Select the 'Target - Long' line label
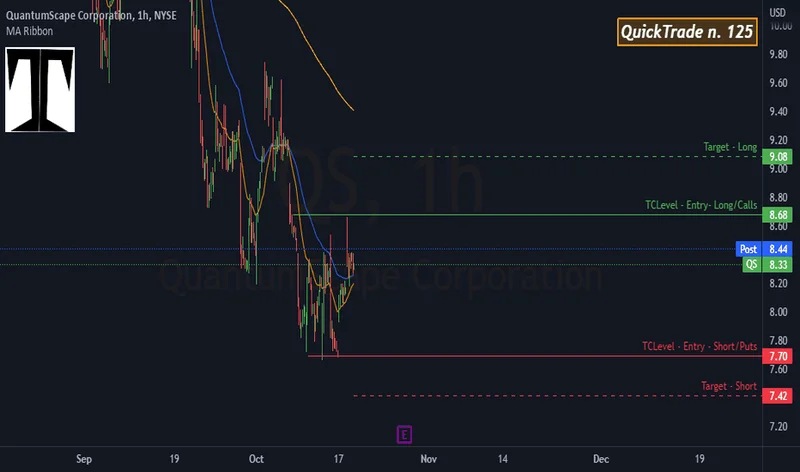This screenshot has width=800, height=472. coord(730,147)
